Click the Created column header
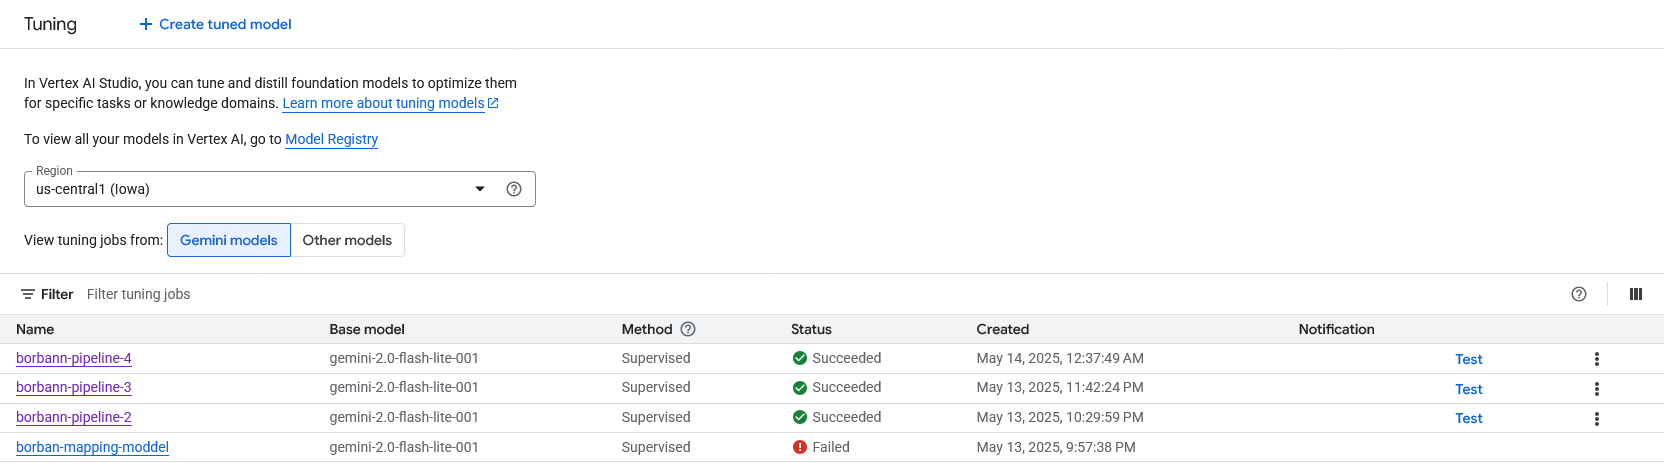The height and width of the screenshot is (471, 1664). pyautogui.click(x=1002, y=329)
